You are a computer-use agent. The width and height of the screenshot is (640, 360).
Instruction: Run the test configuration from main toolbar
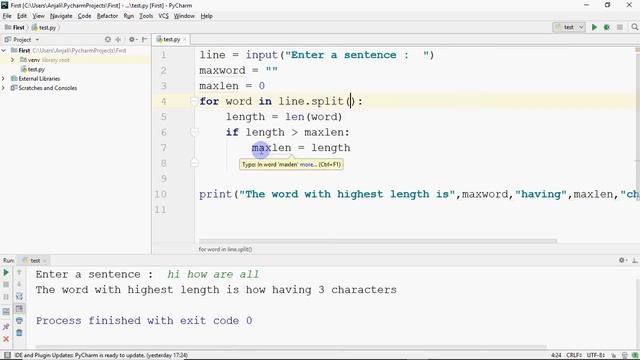(x=594, y=27)
